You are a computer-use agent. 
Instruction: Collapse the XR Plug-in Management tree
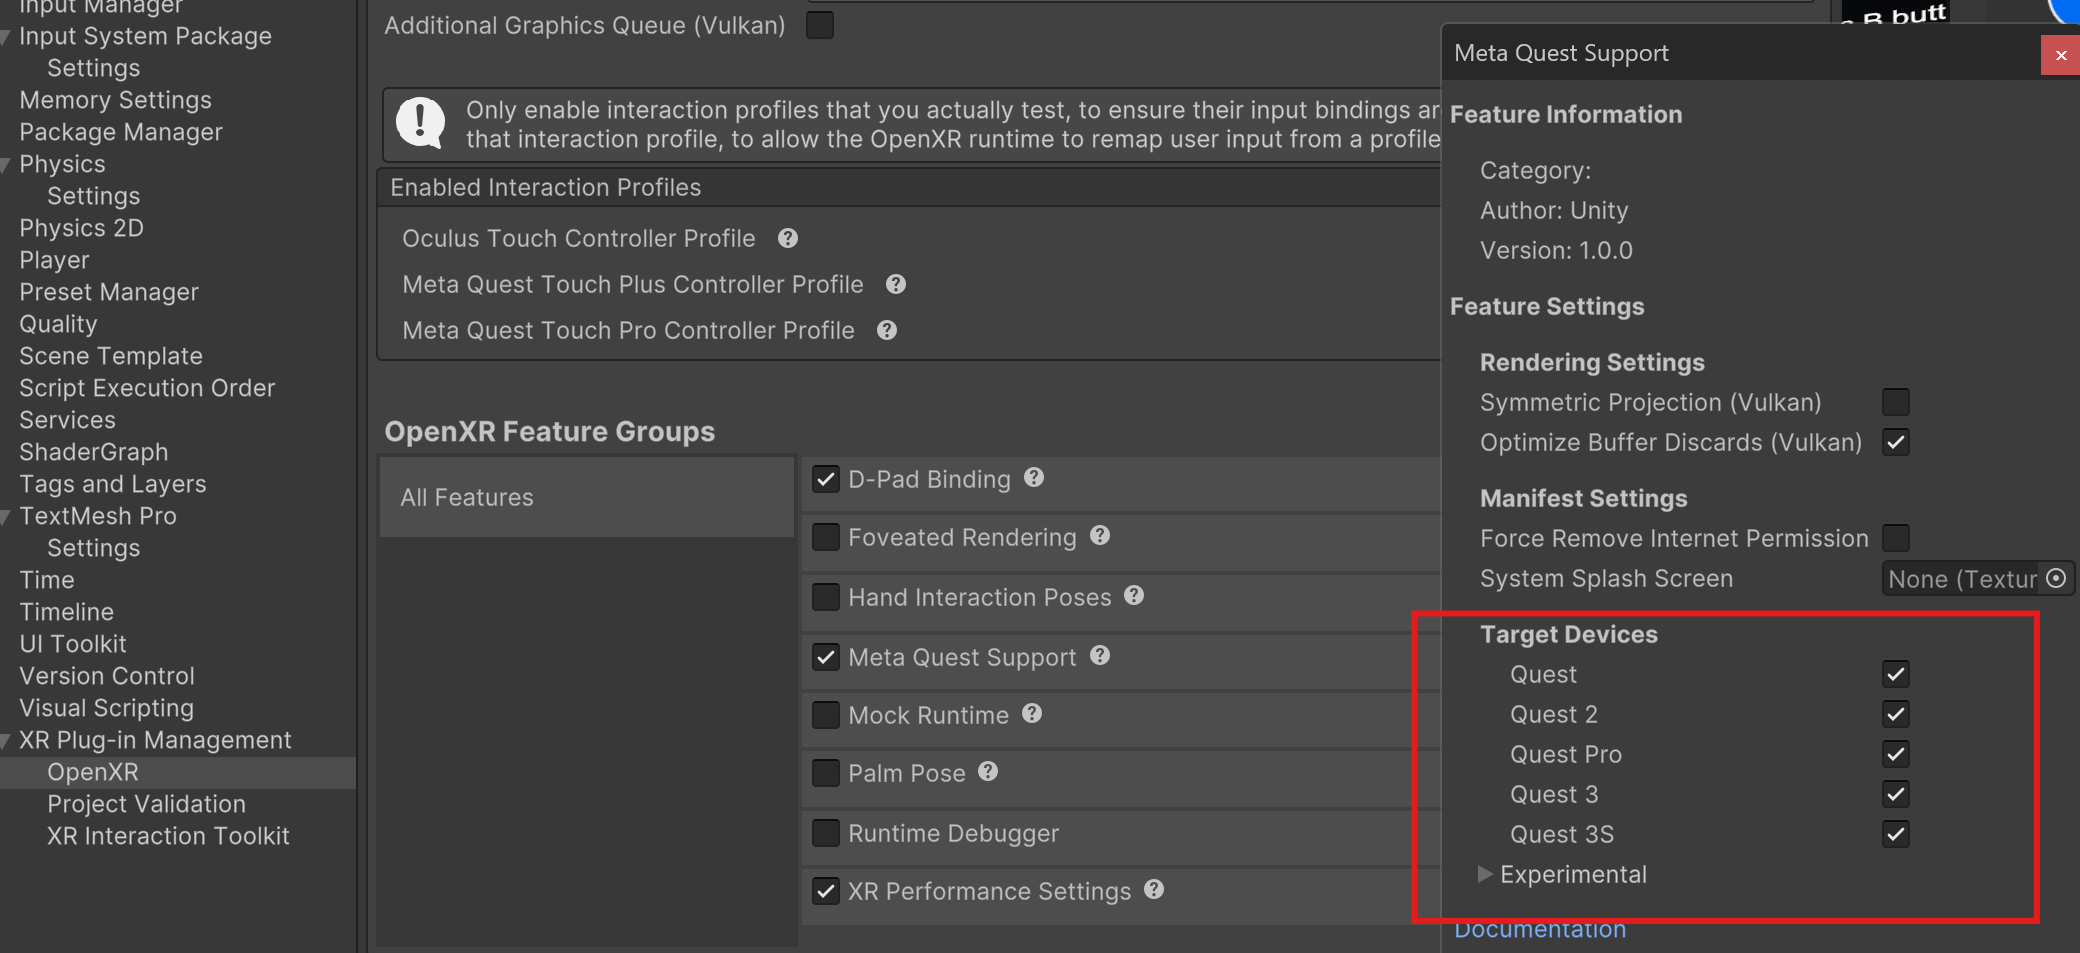(7, 741)
